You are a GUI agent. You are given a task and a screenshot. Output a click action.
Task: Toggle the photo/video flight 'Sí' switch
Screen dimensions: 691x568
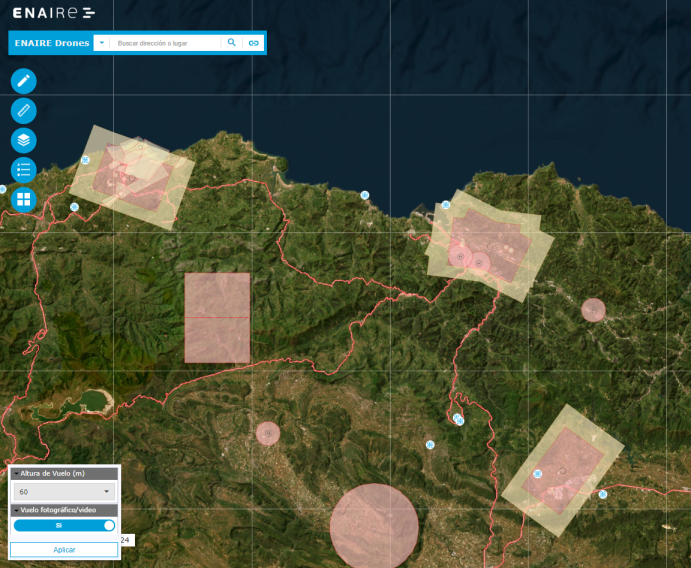[64, 525]
